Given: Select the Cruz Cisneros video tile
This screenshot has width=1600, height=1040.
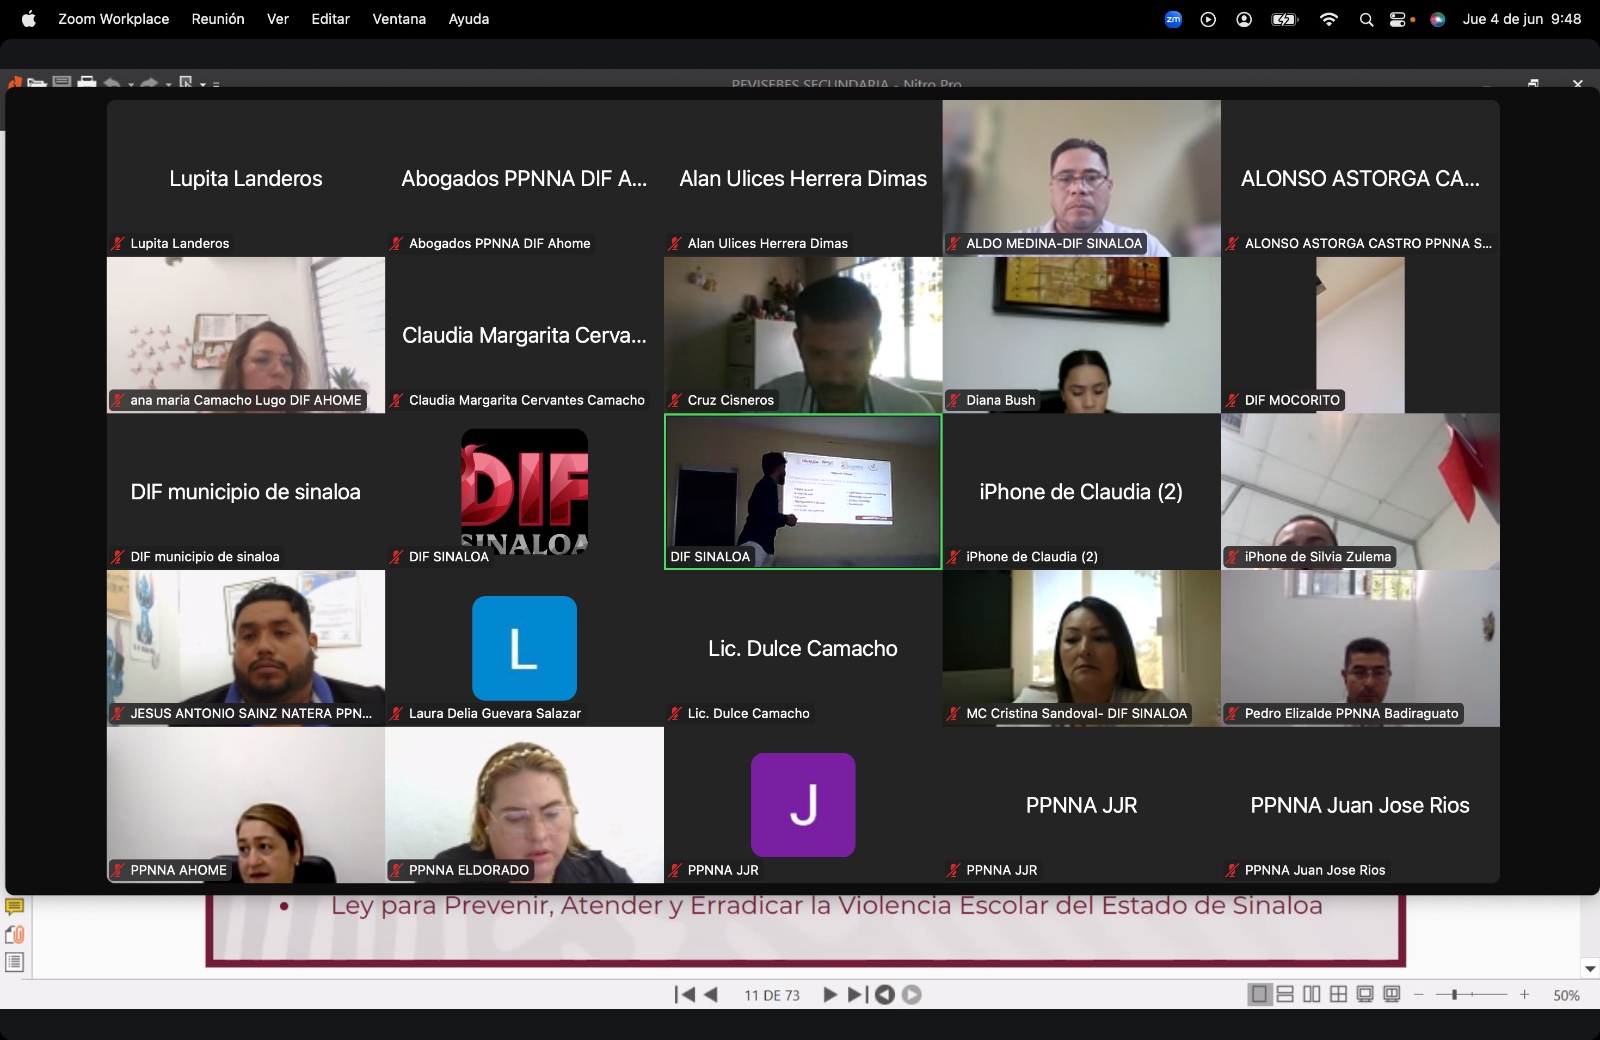Looking at the screenshot, I should click(x=803, y=335).
